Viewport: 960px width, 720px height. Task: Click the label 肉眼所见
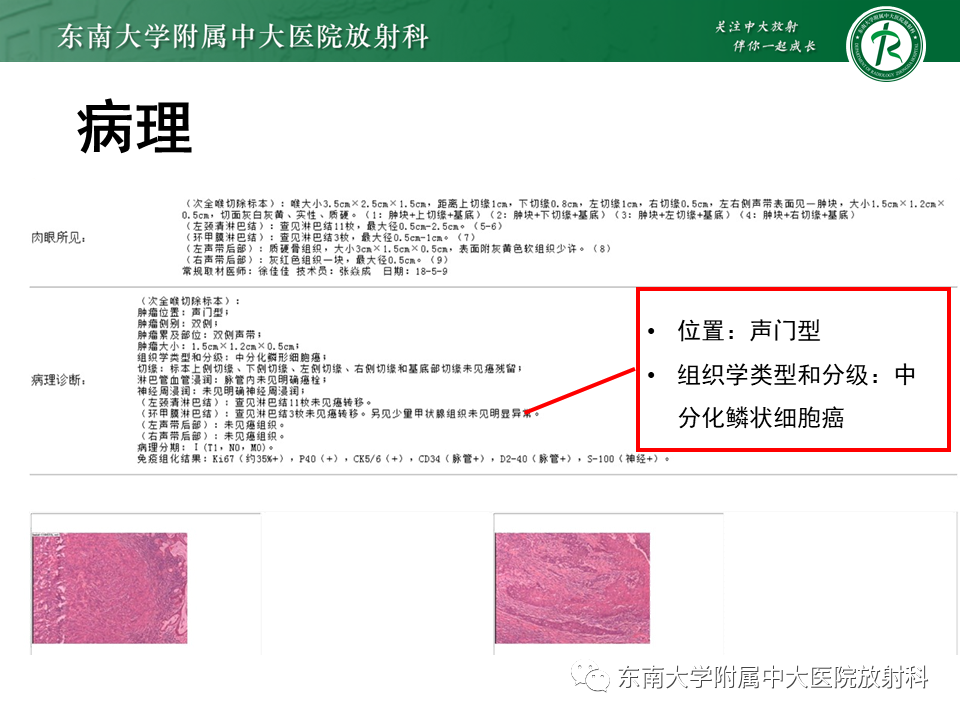(x=58, y=238)
